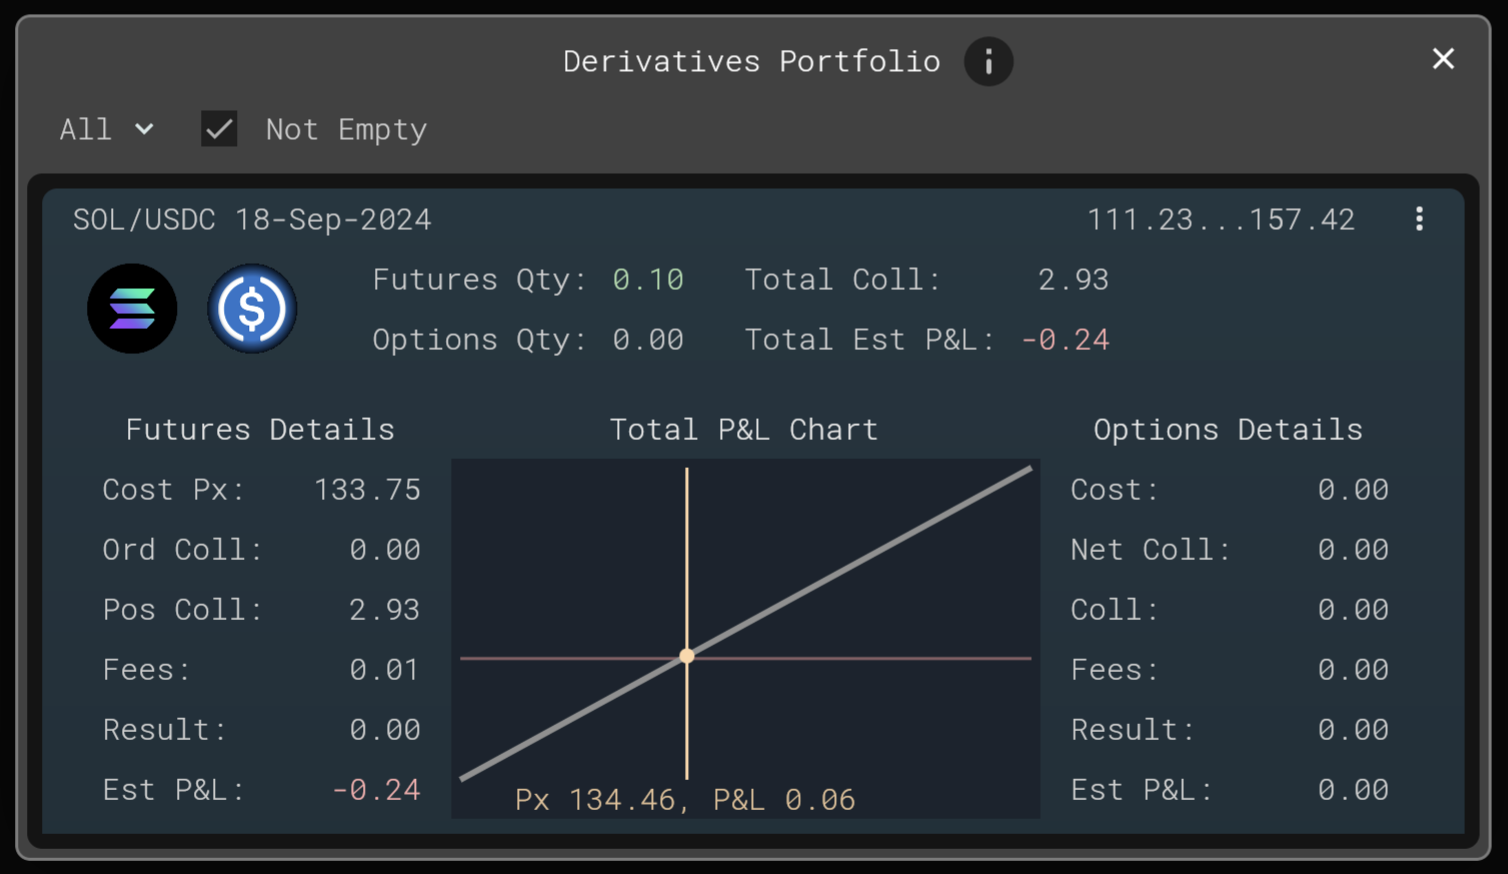Click the marker dot on the P&L chart
The width and height of the screenshot is (1508, 874).
click(x=687, y=656)
